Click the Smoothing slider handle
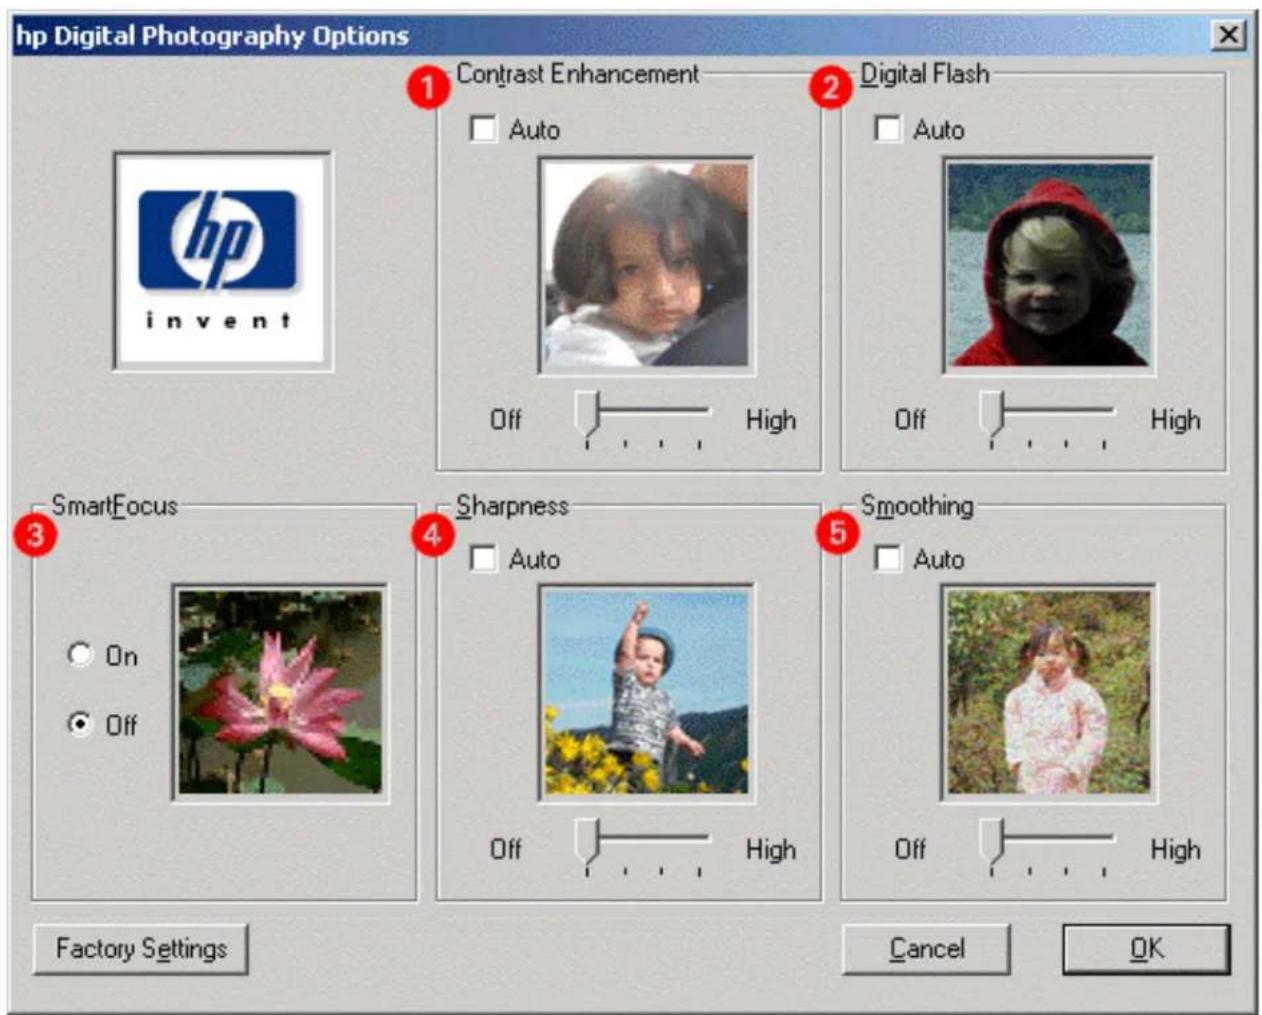The width and height of the screenshot is (1262, 1015). (x=991, y=841)
